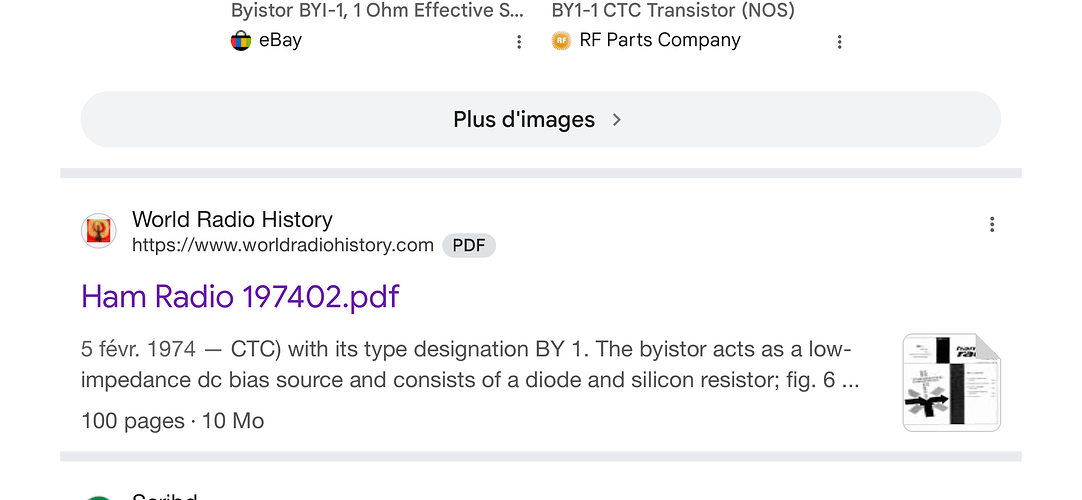1082x500 pixels.
Task: Select the "World Radio History" site name
Action: [232, 219]
